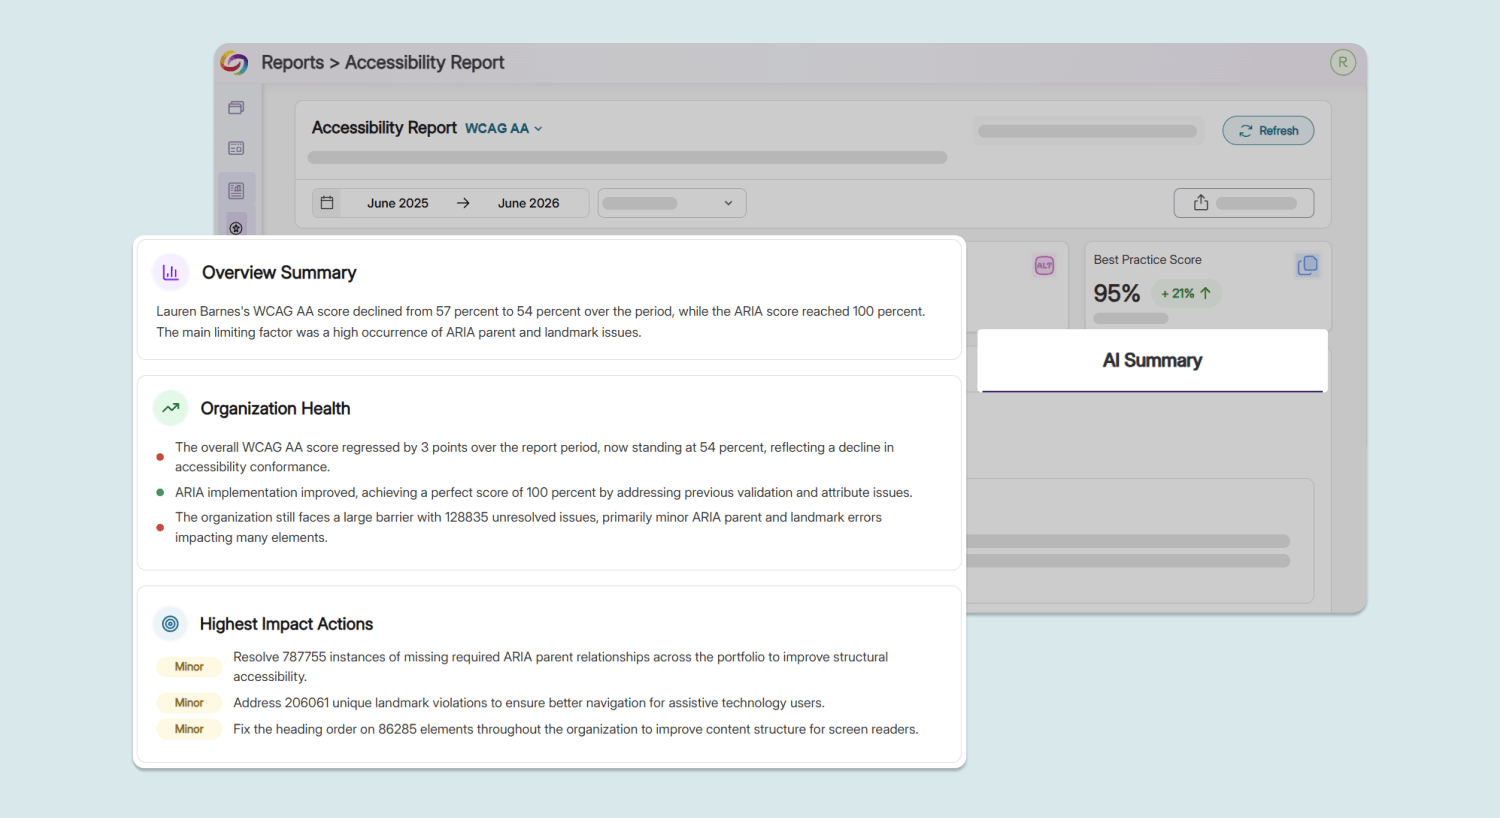Click the Highest Impact Actions heading

tap(286, 624)
